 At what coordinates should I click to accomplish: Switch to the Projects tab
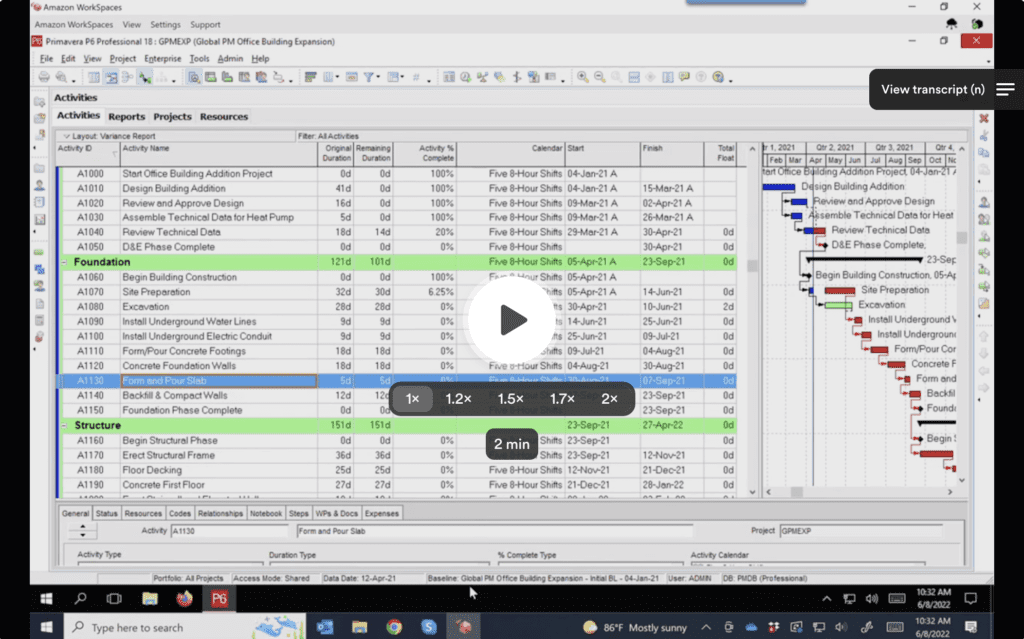172,117
